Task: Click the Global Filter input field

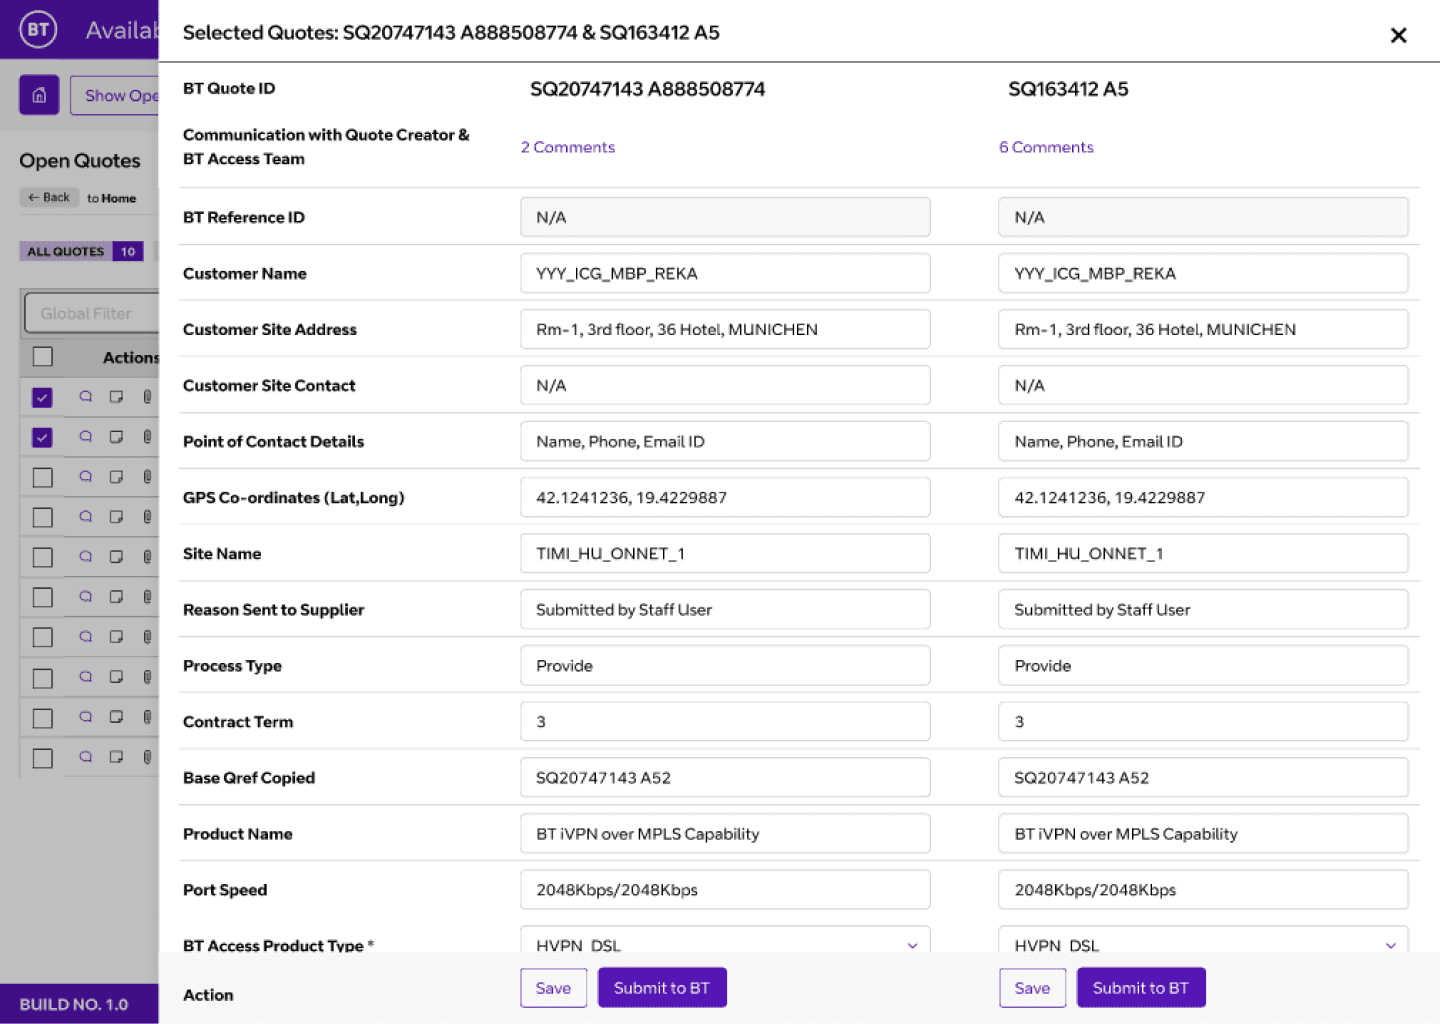Action: point(92,314)
